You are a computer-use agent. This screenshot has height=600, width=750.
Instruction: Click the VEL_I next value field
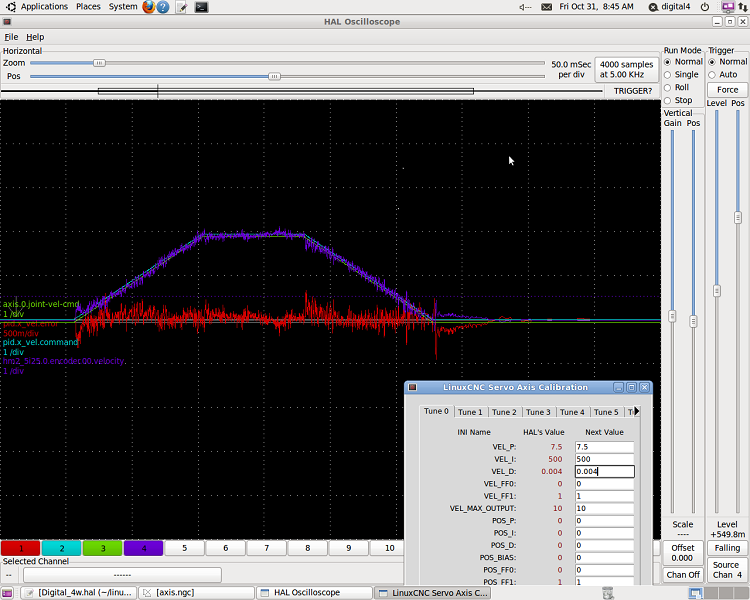(604, 459)
